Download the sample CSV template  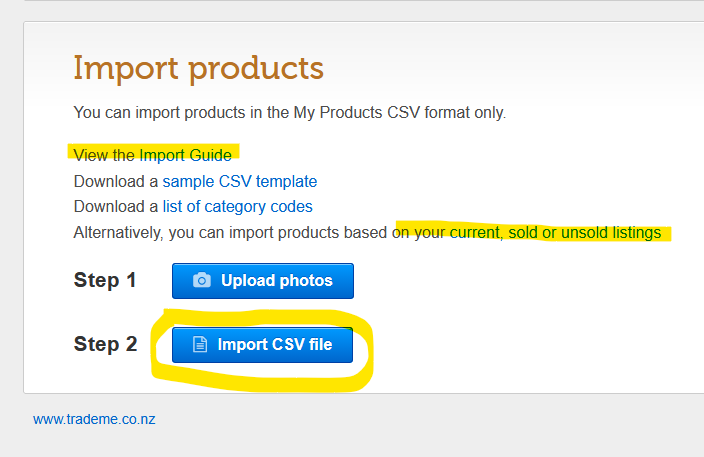pos(240,181)
